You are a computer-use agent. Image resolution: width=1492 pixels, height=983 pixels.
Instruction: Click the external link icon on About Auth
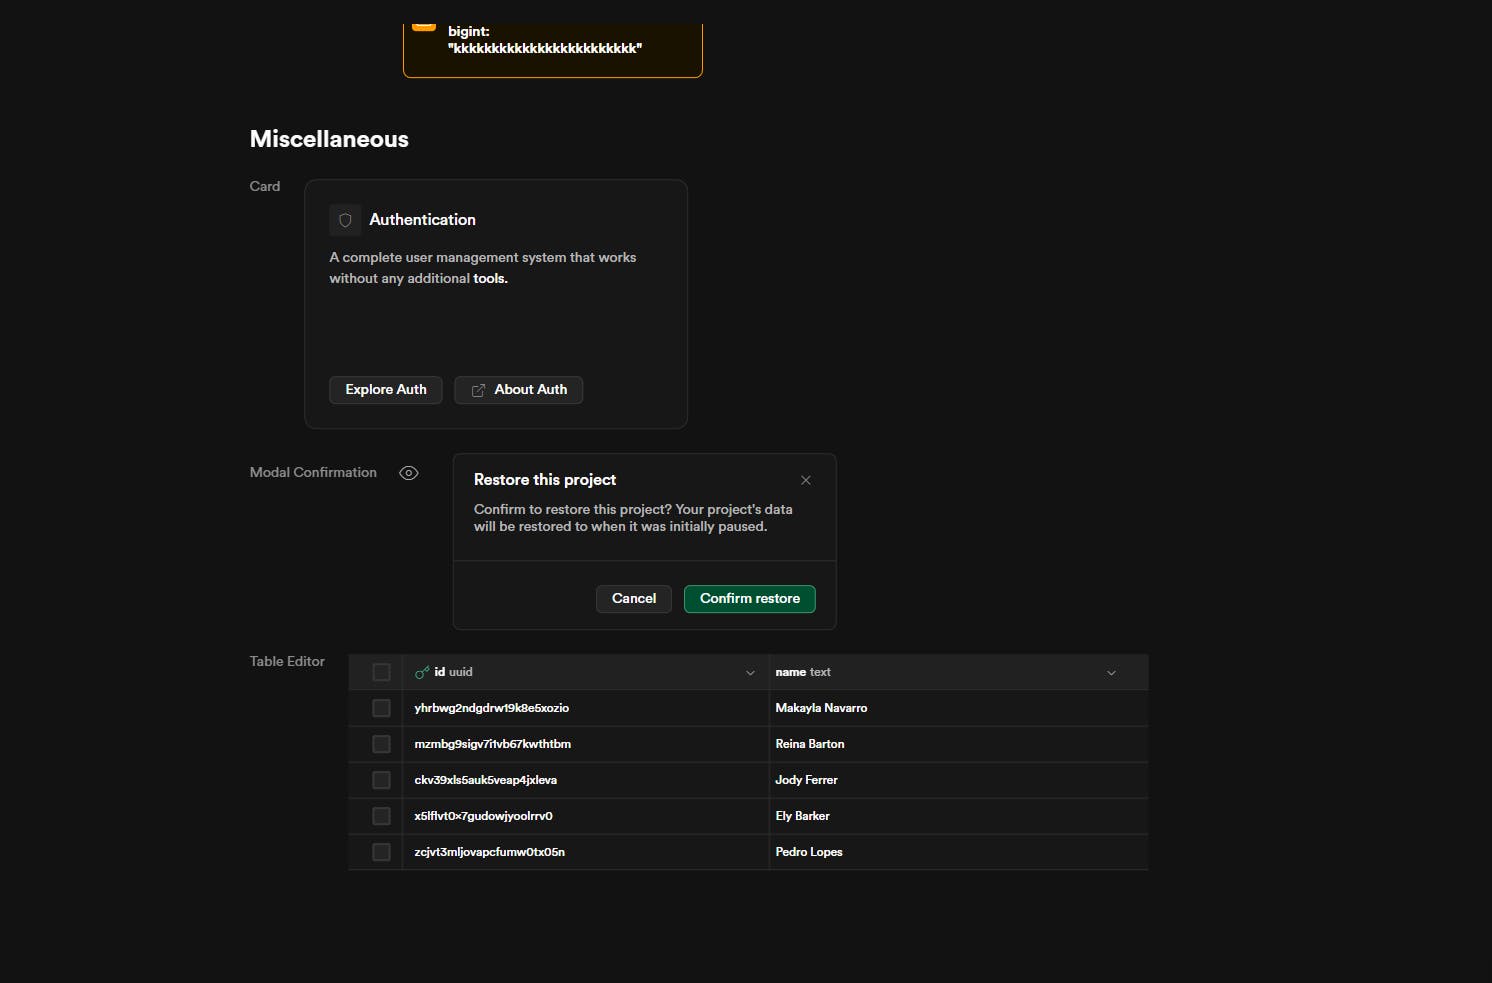(x=478, y=390)
